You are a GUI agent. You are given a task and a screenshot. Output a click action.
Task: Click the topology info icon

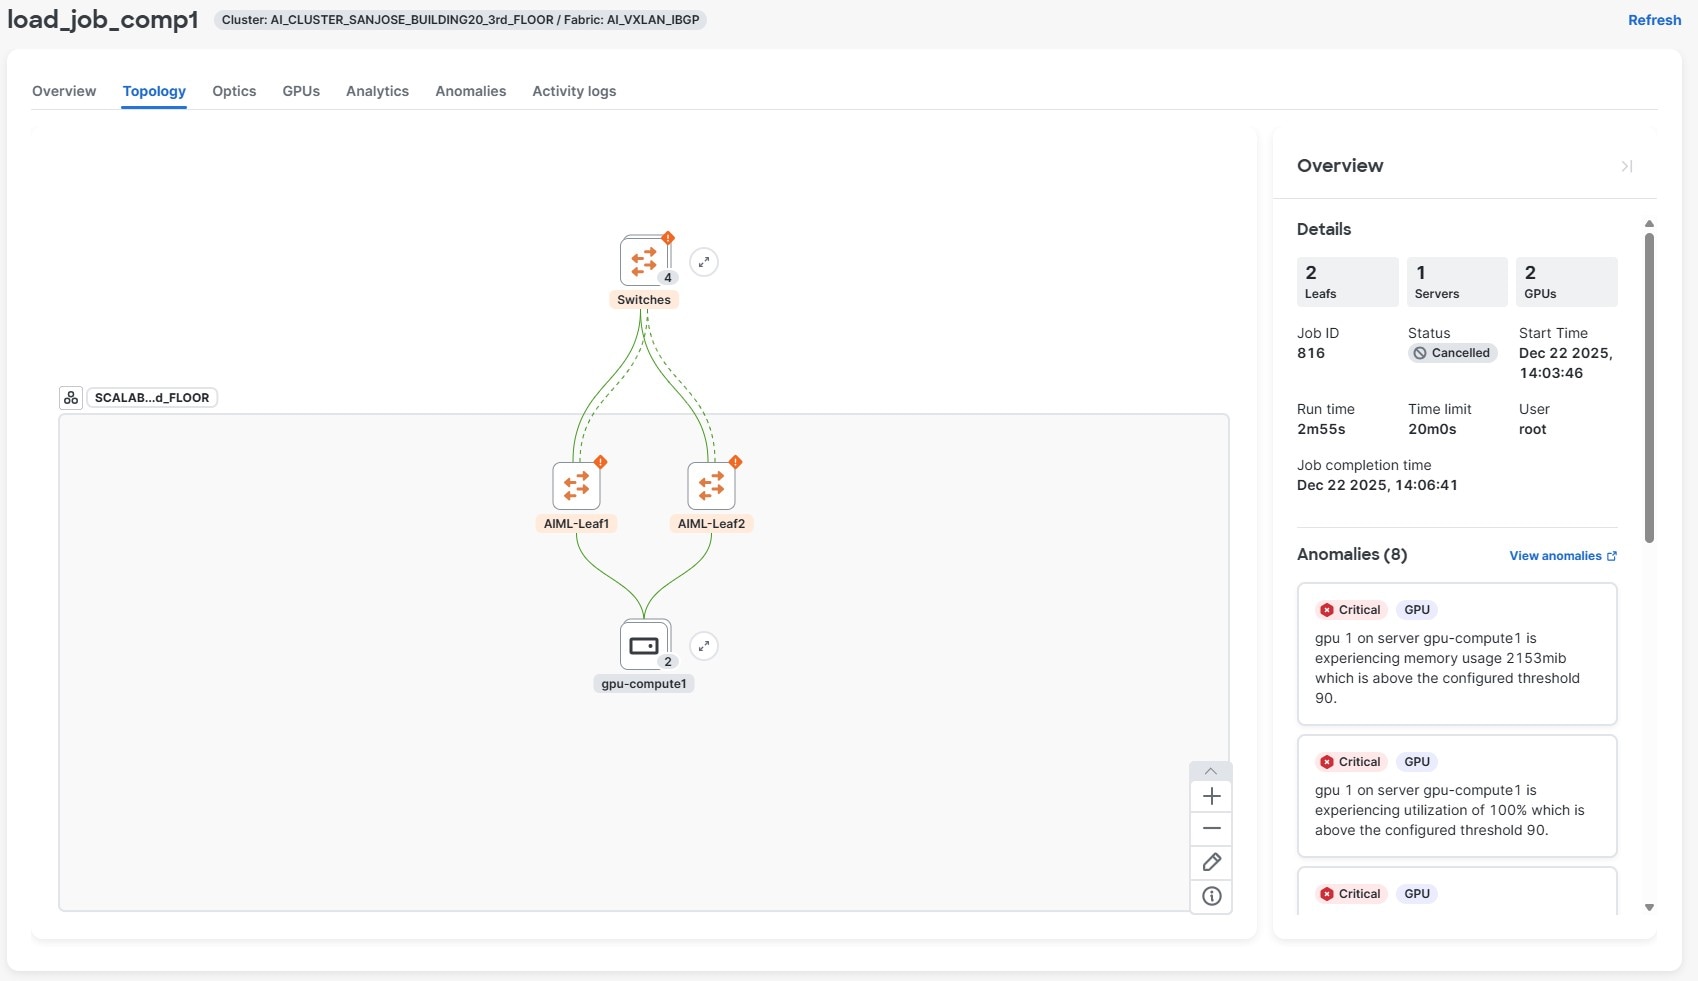click(1211, 896)
